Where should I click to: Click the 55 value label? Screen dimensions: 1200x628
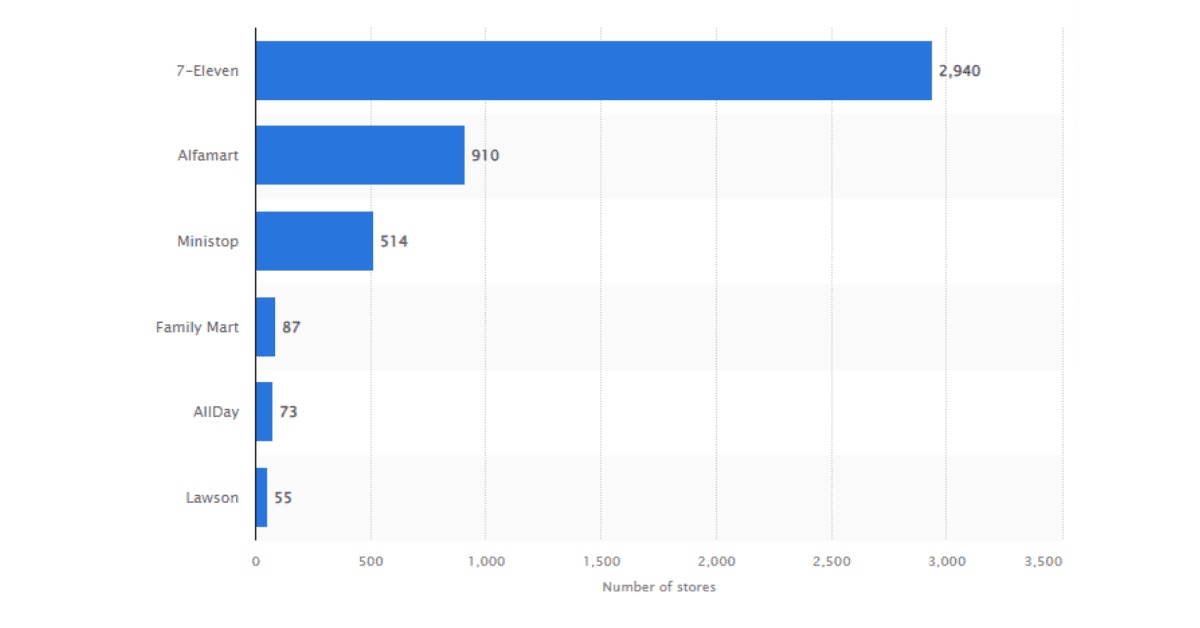coord(283,497)
